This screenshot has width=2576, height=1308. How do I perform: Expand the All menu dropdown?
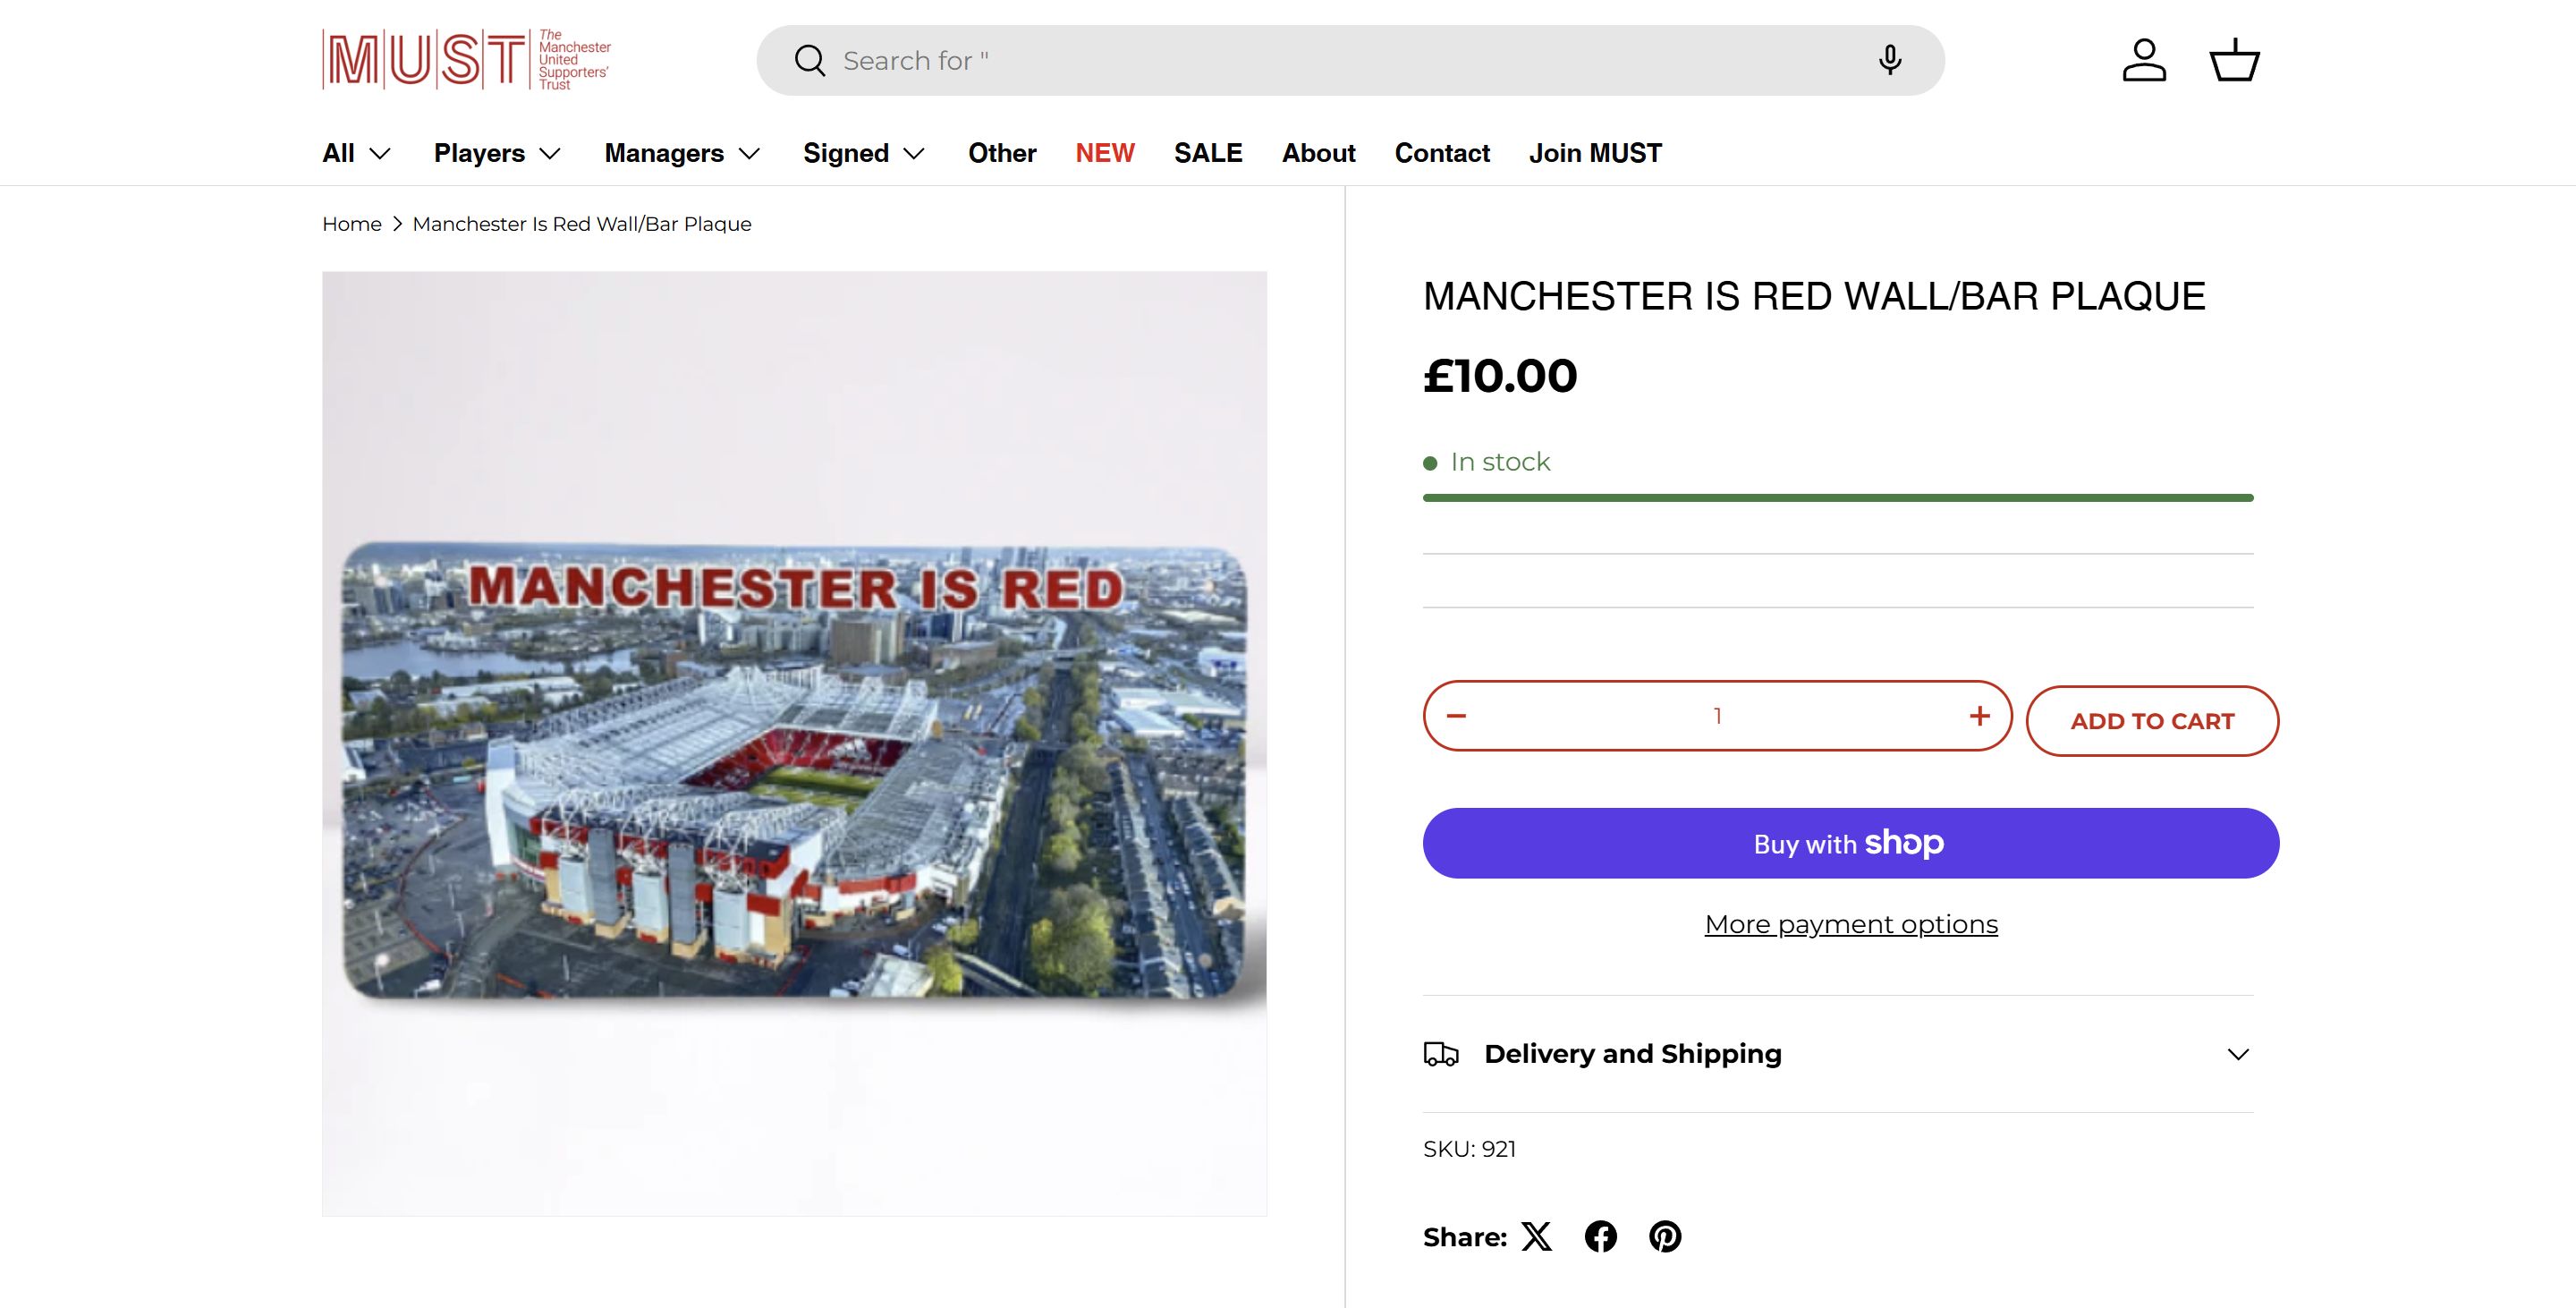356,153
